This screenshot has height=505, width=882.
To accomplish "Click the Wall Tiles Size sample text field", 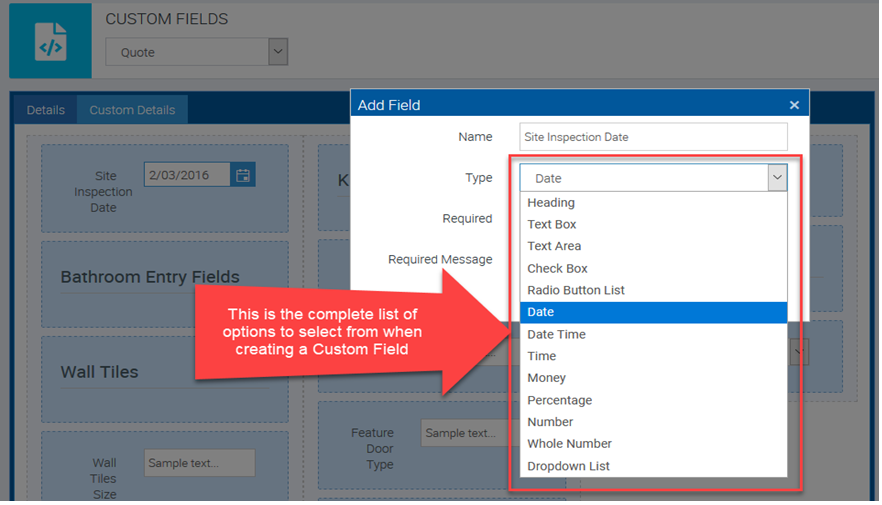I will tap(199, 463).
